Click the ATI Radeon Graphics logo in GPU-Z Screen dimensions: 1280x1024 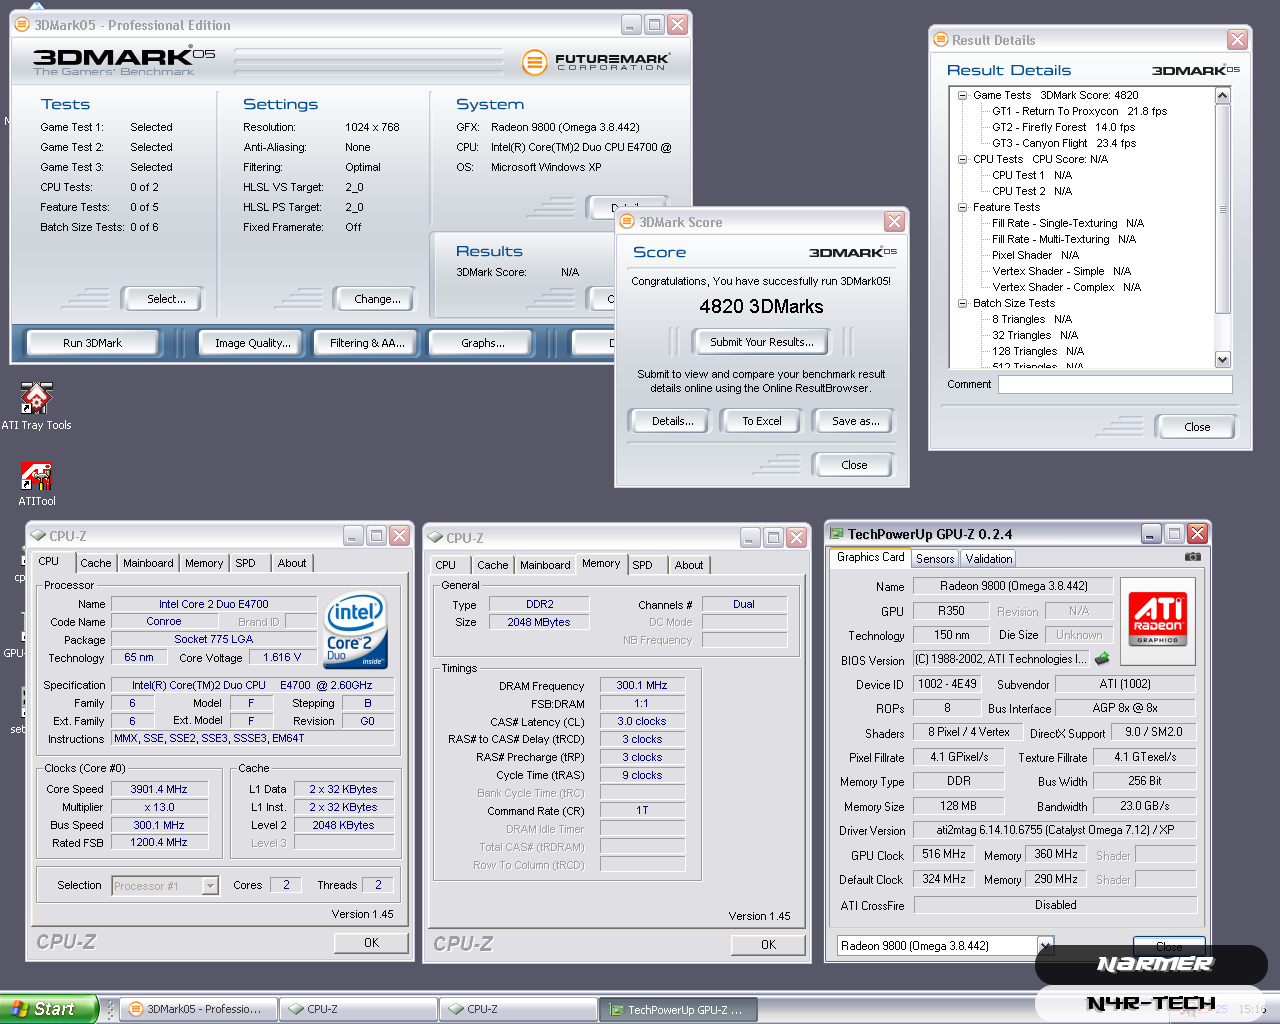pyautogui.click(x=1157, y=619)
